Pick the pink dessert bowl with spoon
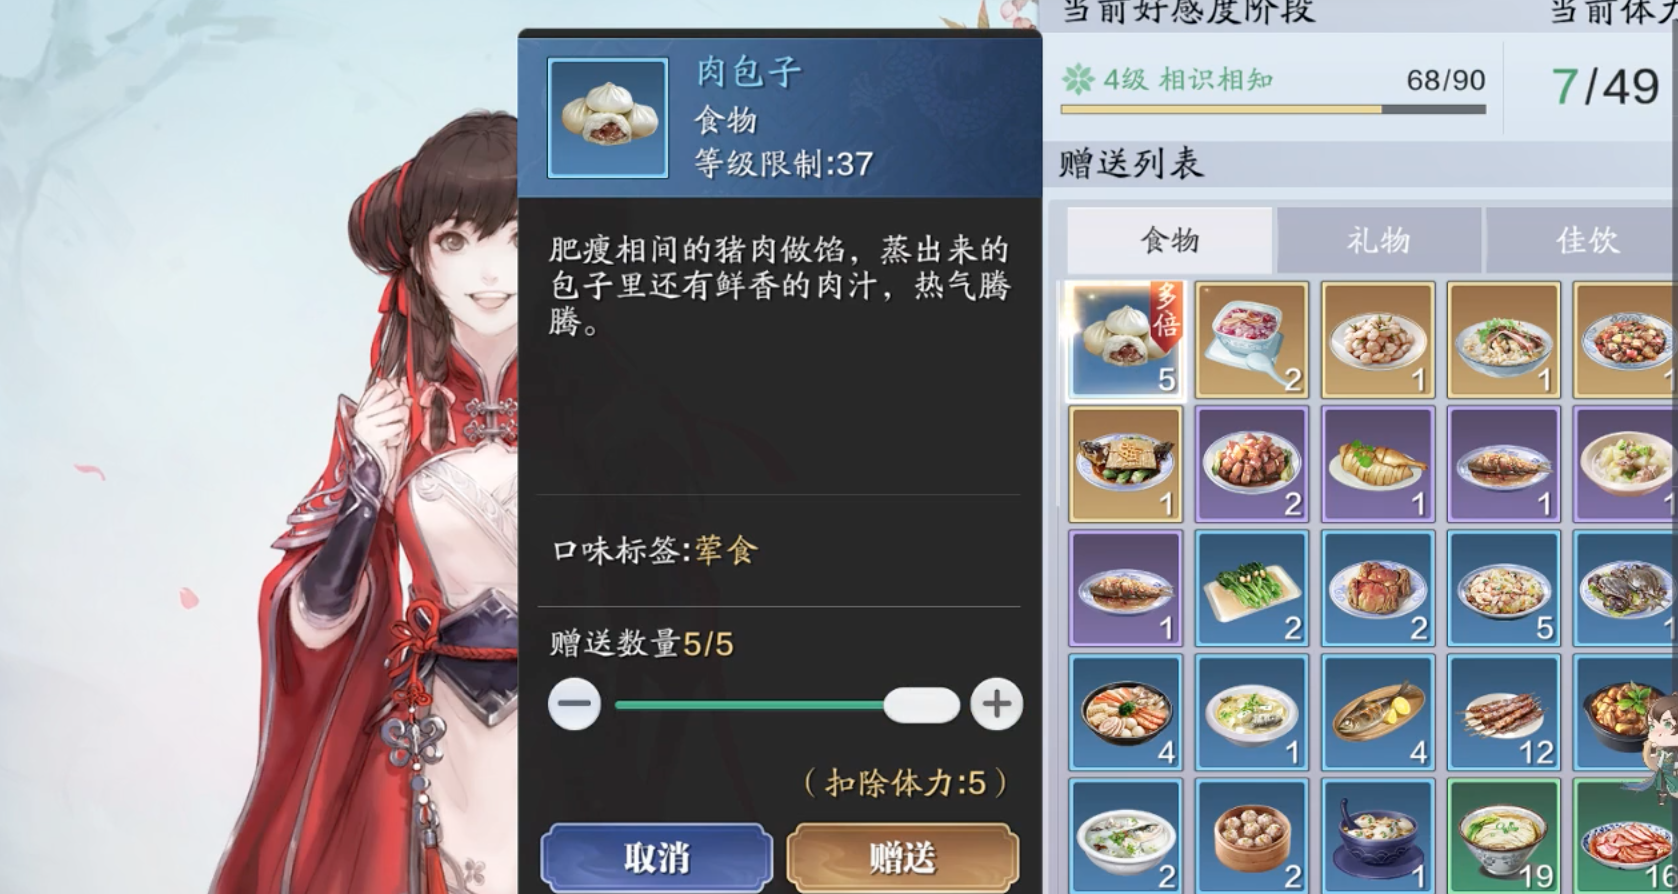This screenshot has height=894, width=1678. pyautogui.click(x=1251, y=340)
